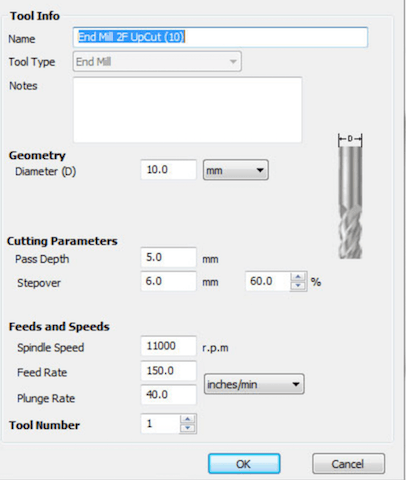This screenshot has width=406, height=480.
Task: Increment Tool Number with up arrow
Action: point(188,419)
